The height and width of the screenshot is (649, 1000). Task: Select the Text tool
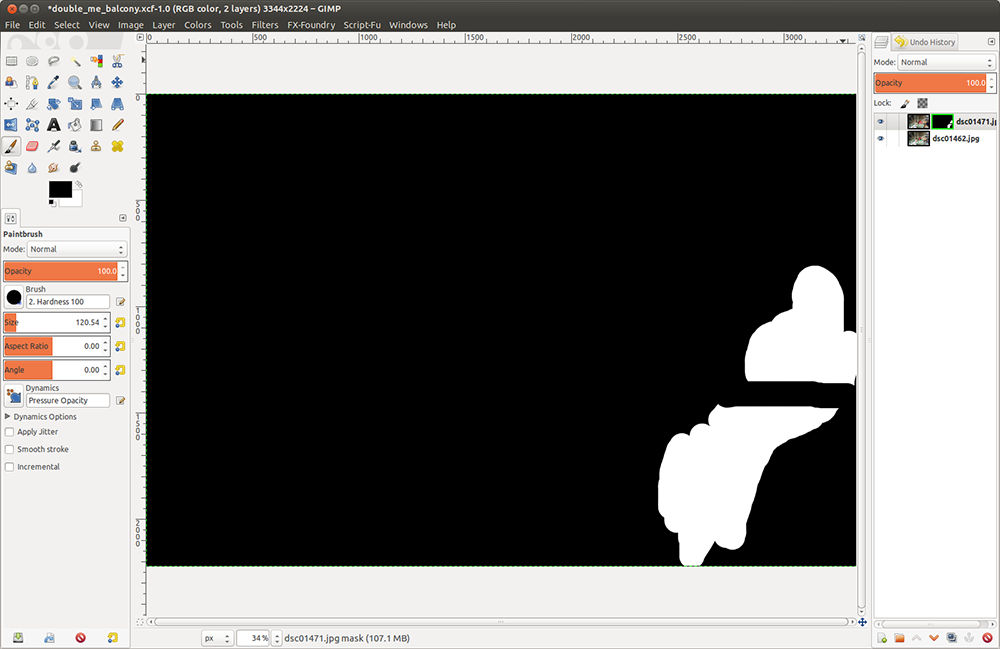[53, 125]
